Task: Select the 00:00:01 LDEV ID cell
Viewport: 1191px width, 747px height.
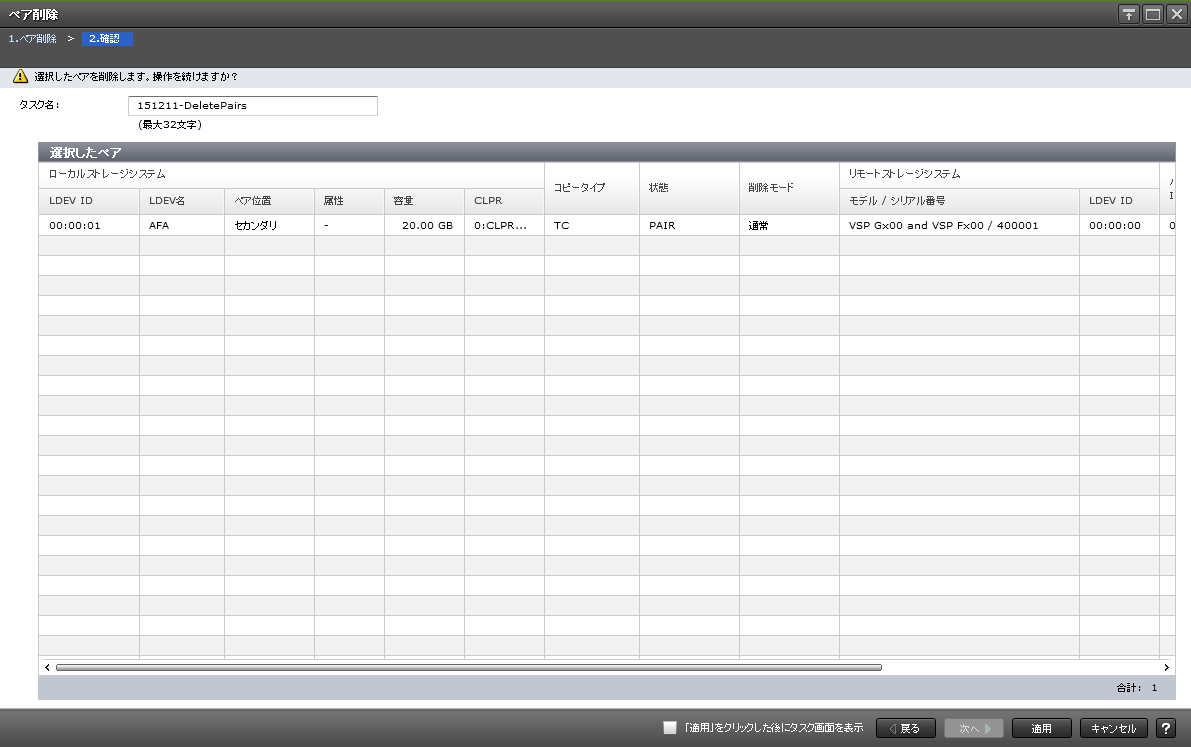Action: [89, 225]
